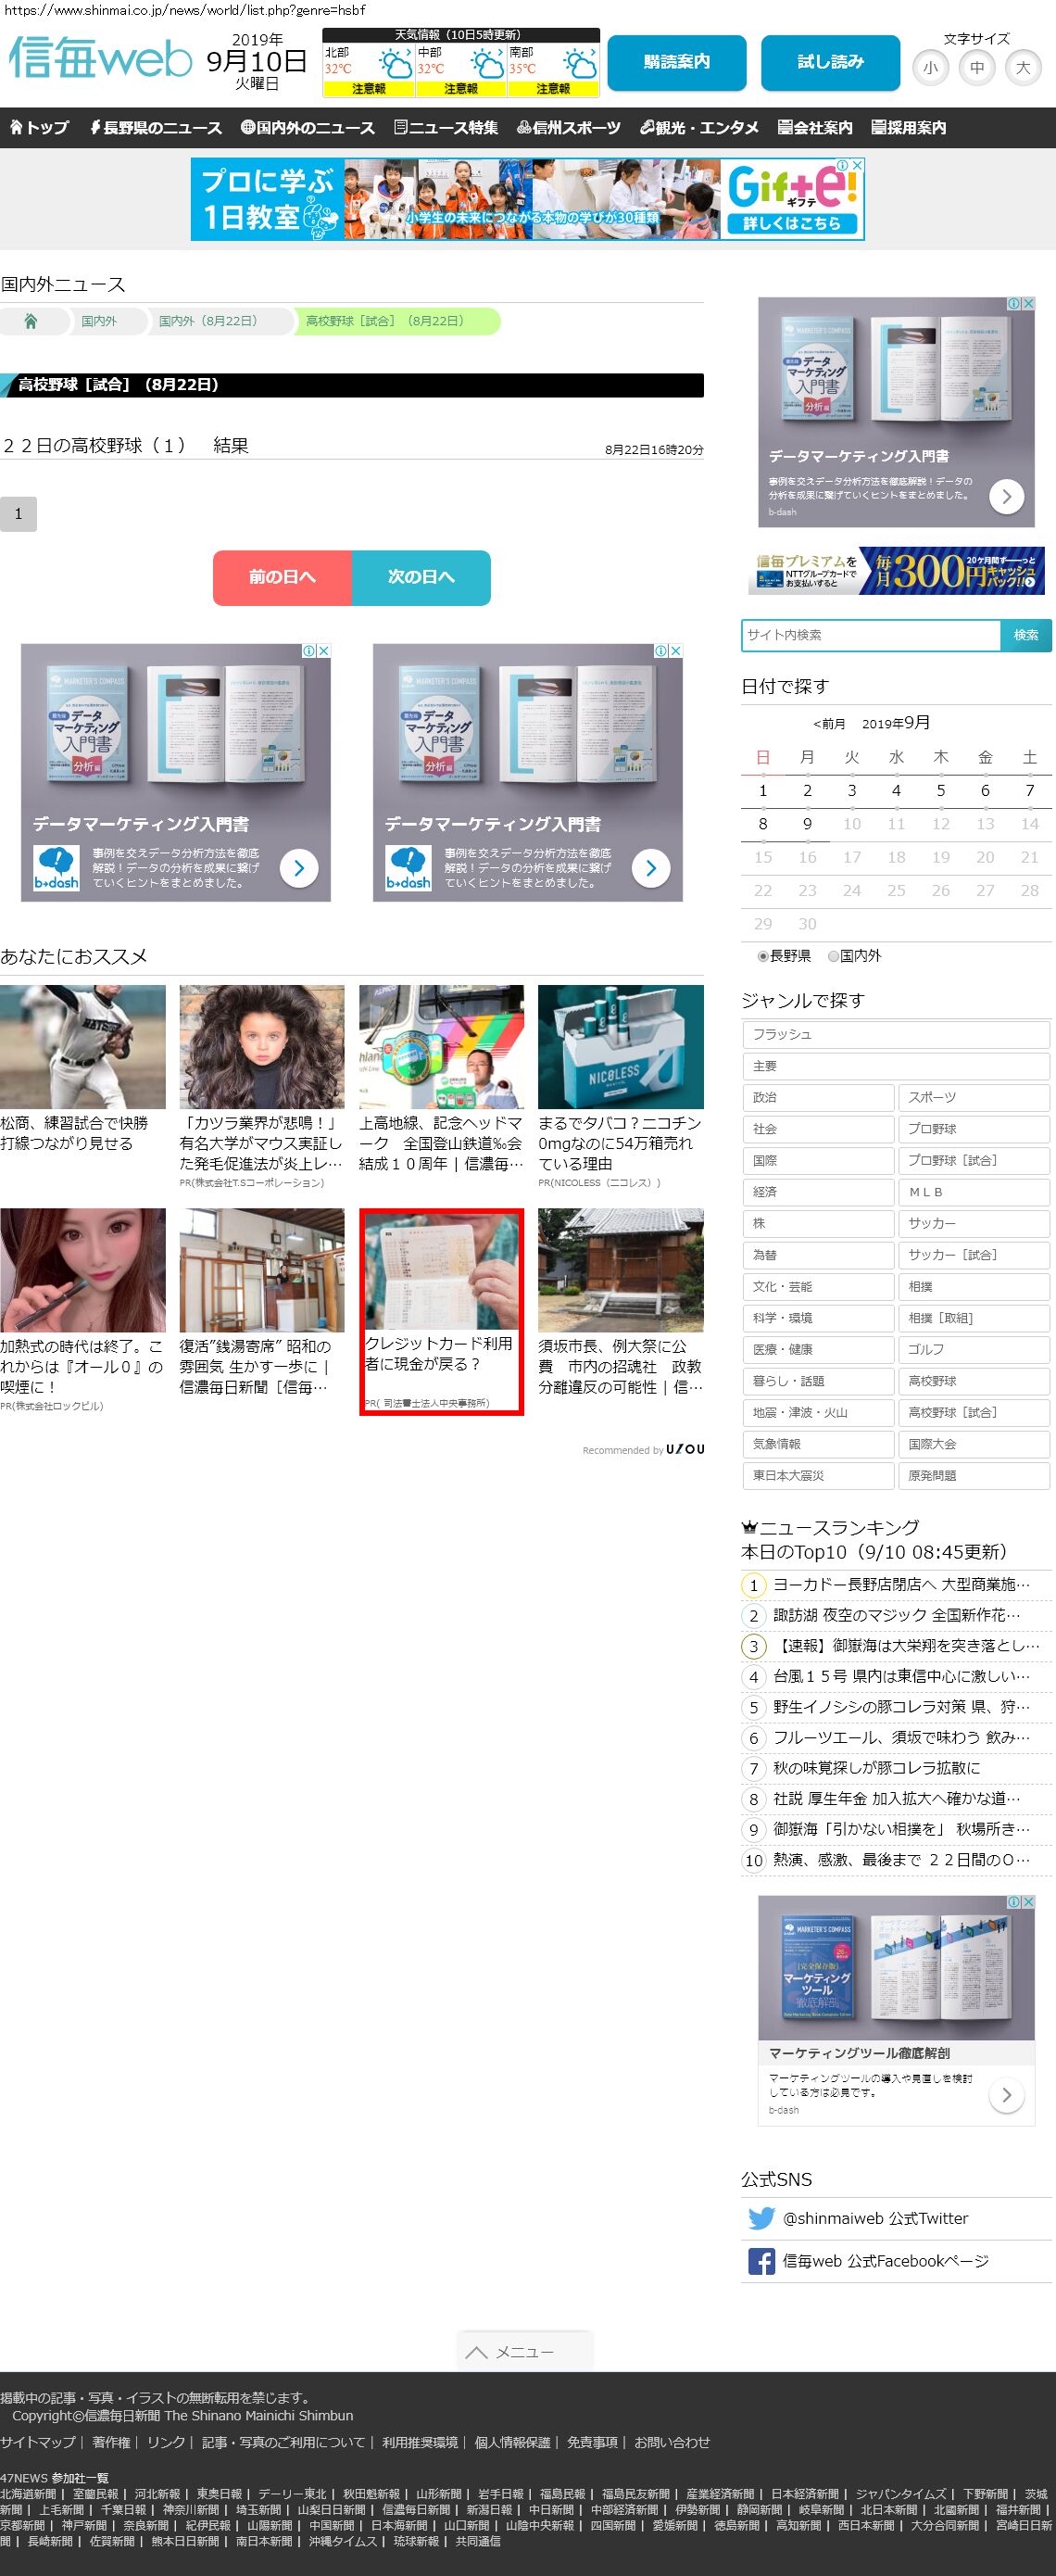Click the home icon in breadcrumb
Image resolution: width=1056 pixels, height=2576 pixels.
[x=31, y=321]
